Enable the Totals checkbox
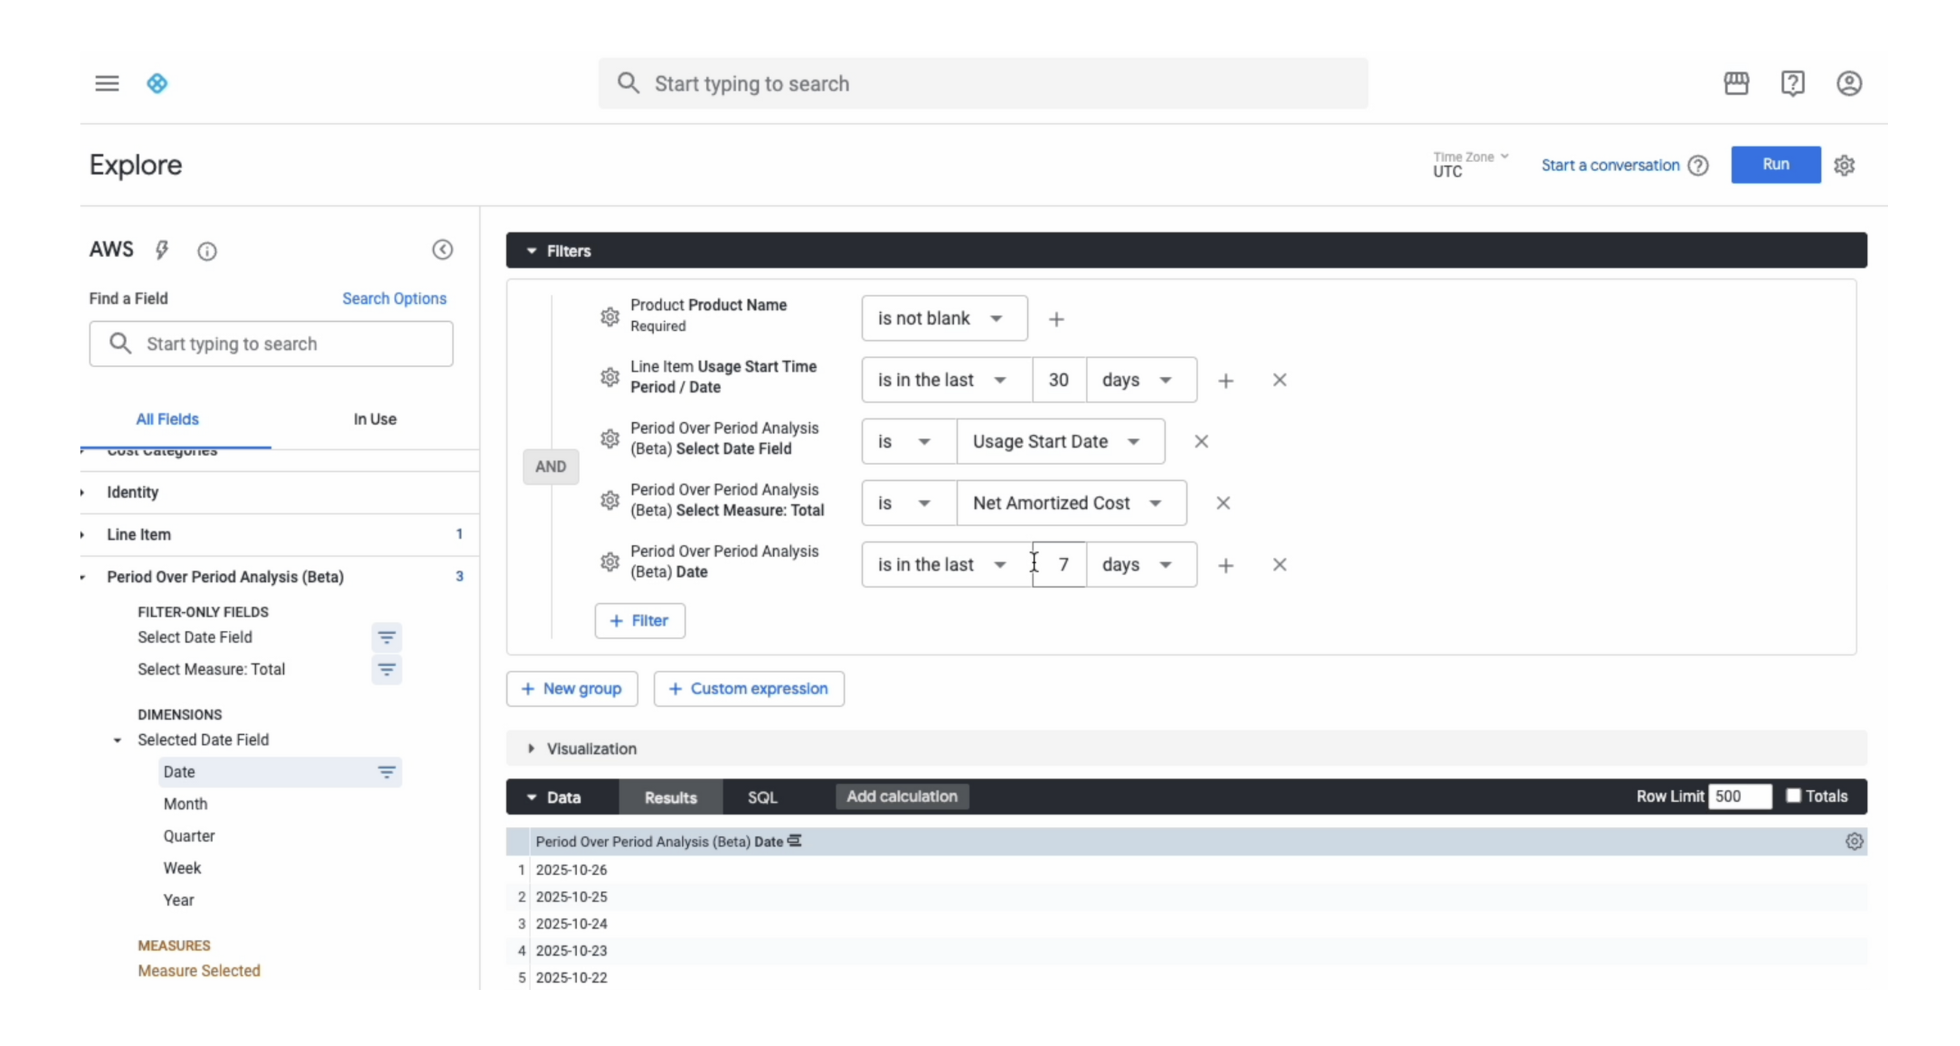The height and width of the screenshot is (1046, 1960). click(1793, 796)
